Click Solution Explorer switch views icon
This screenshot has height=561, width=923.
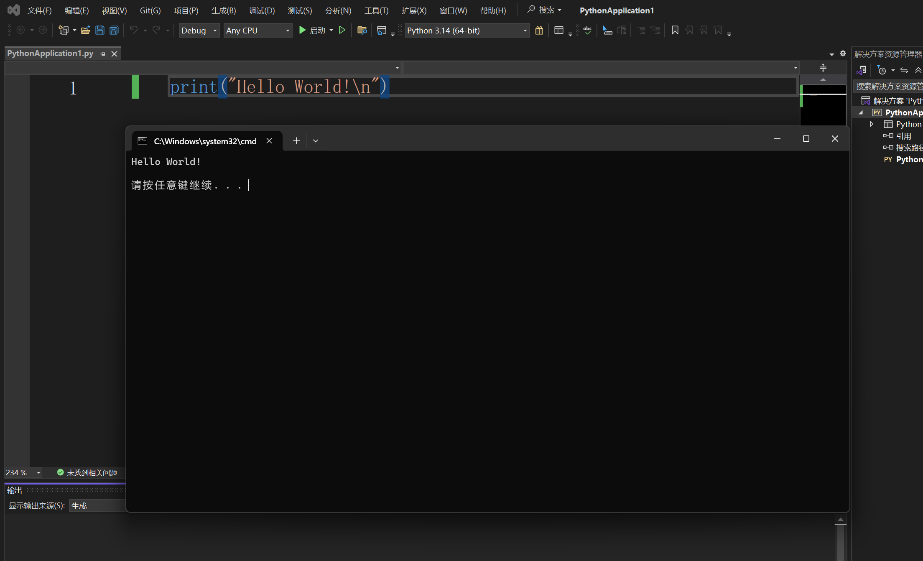[861, 70]
